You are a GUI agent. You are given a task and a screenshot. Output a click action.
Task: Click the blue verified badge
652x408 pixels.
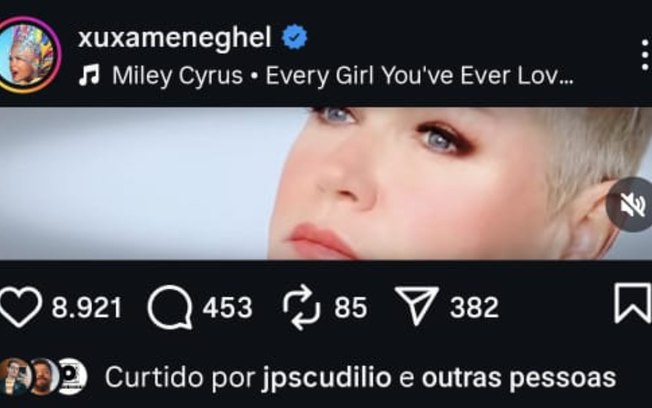click(294, 37)
